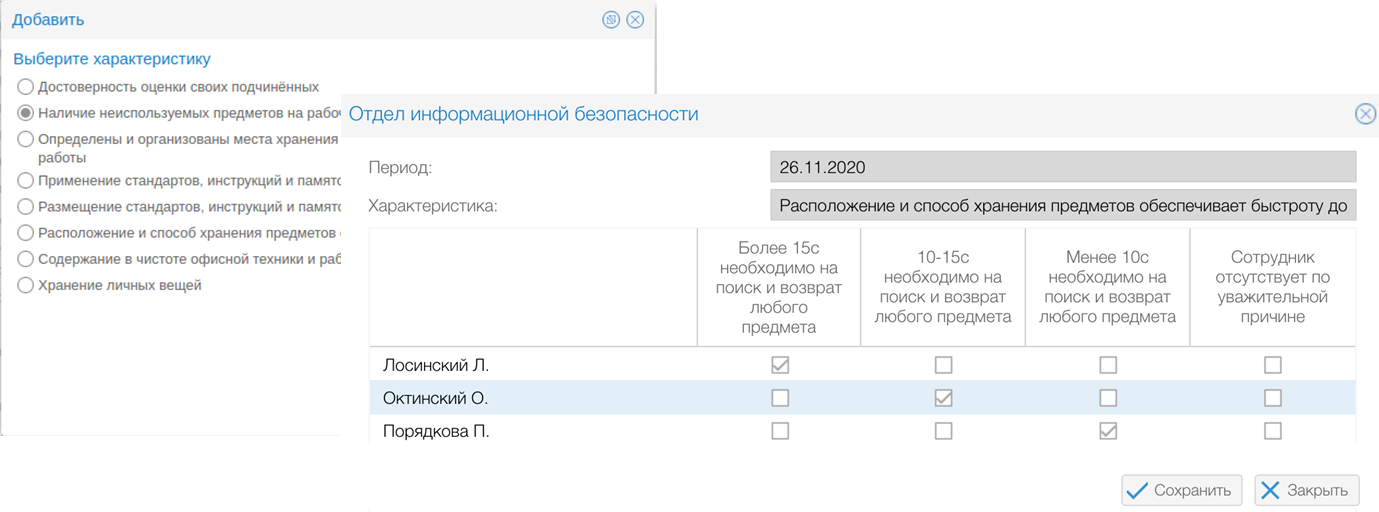Pick the Определены и организованы места хранения option
Image resolution: width=1379 pixels, height=512 pixels.
click(26, 139)
